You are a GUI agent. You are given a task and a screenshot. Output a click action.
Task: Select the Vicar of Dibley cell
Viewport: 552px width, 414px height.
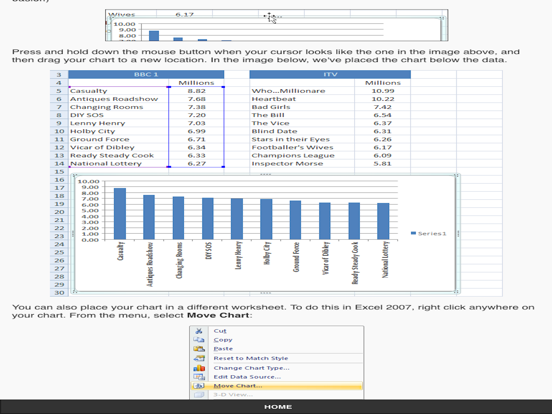[x=118, y=148]
